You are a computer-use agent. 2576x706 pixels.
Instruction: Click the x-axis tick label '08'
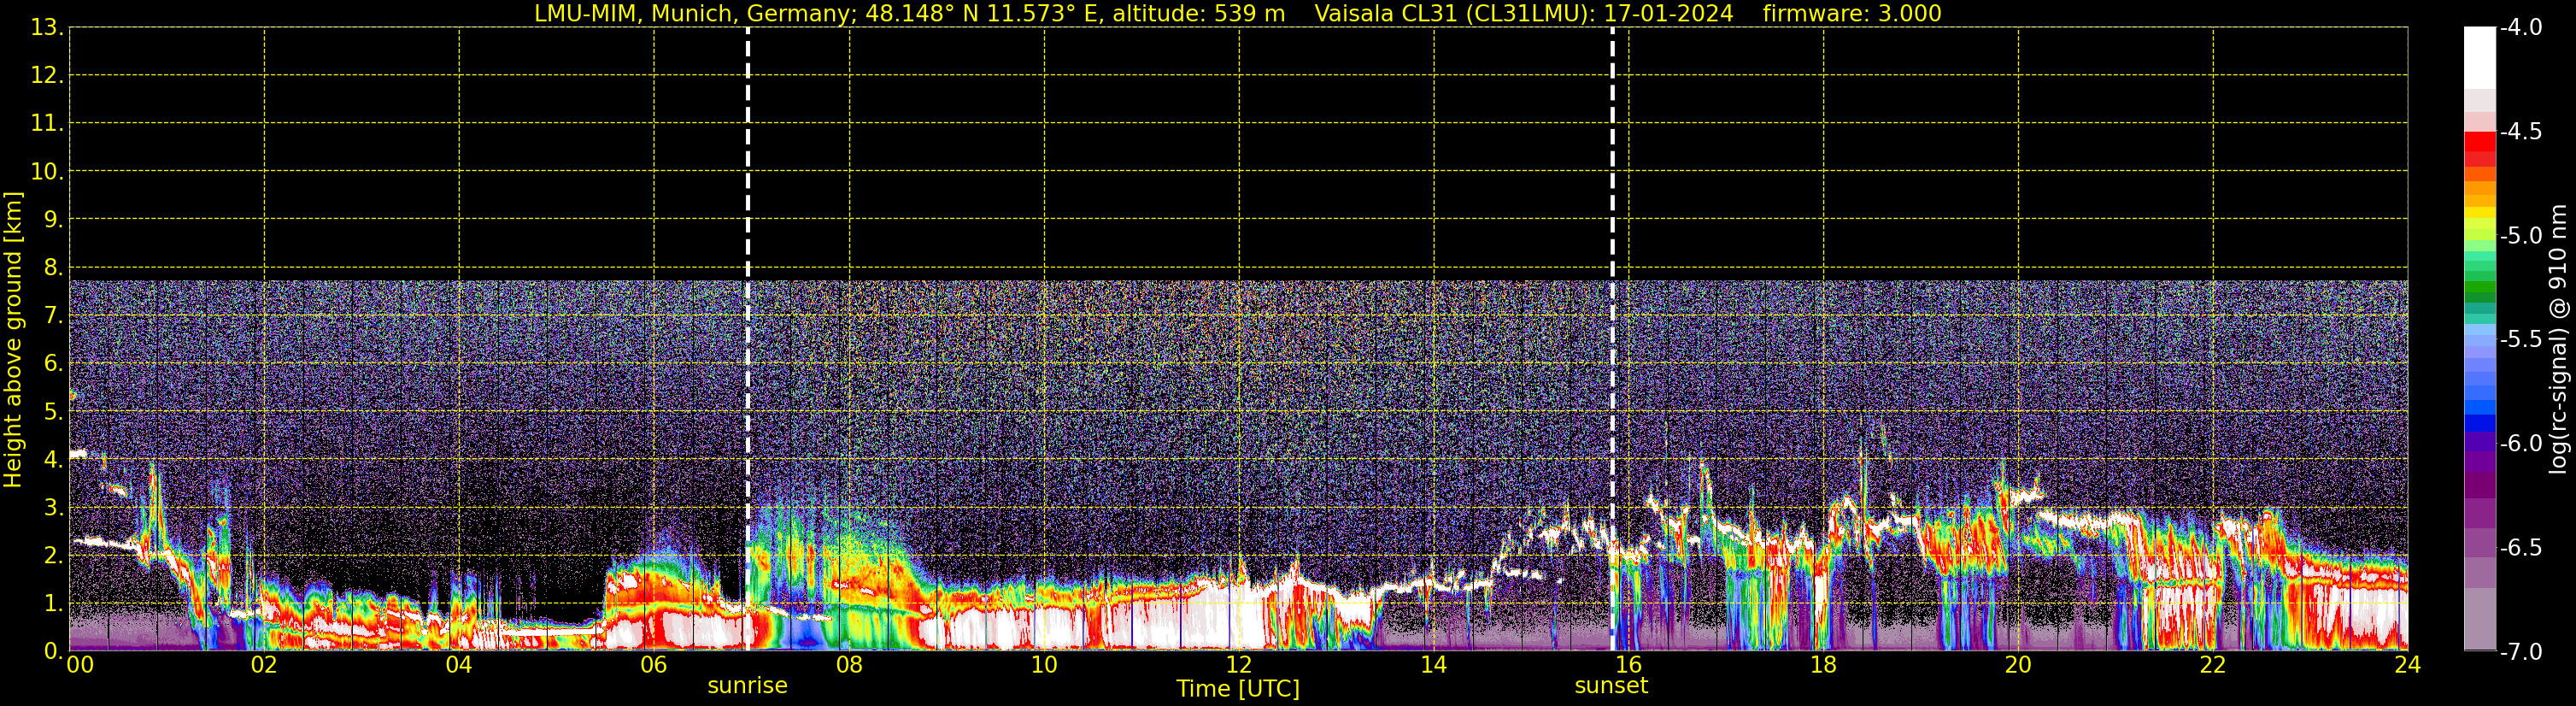(x=849, y=664)
